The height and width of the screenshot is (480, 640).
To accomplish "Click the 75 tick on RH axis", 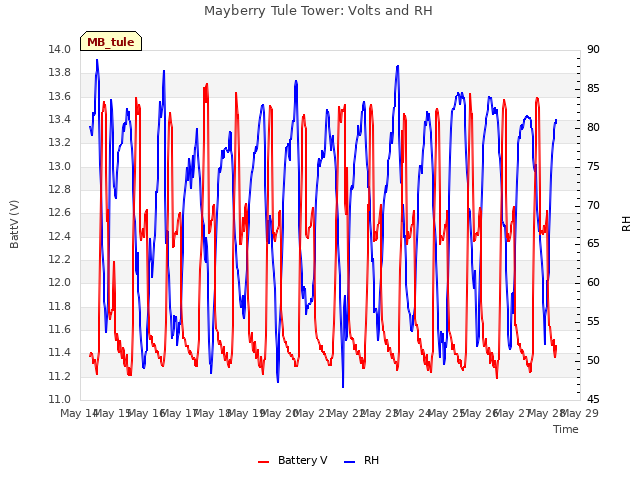I will coord(593,166).
